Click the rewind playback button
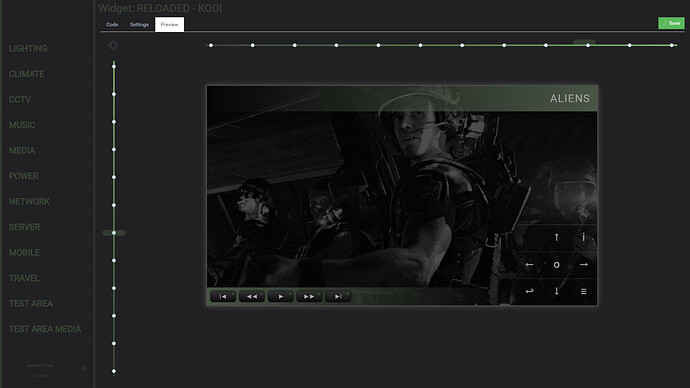Viewport: 690px width, 388px height. pos(252,296)
